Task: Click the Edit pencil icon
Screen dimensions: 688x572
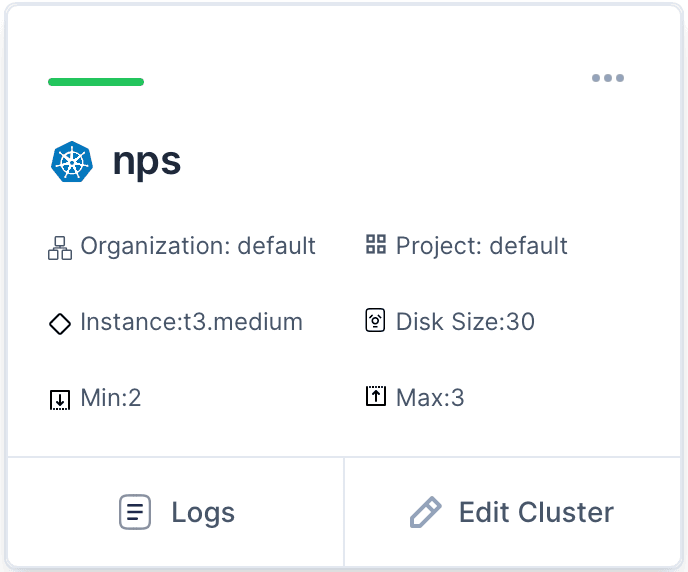Action: click(425, 513)
